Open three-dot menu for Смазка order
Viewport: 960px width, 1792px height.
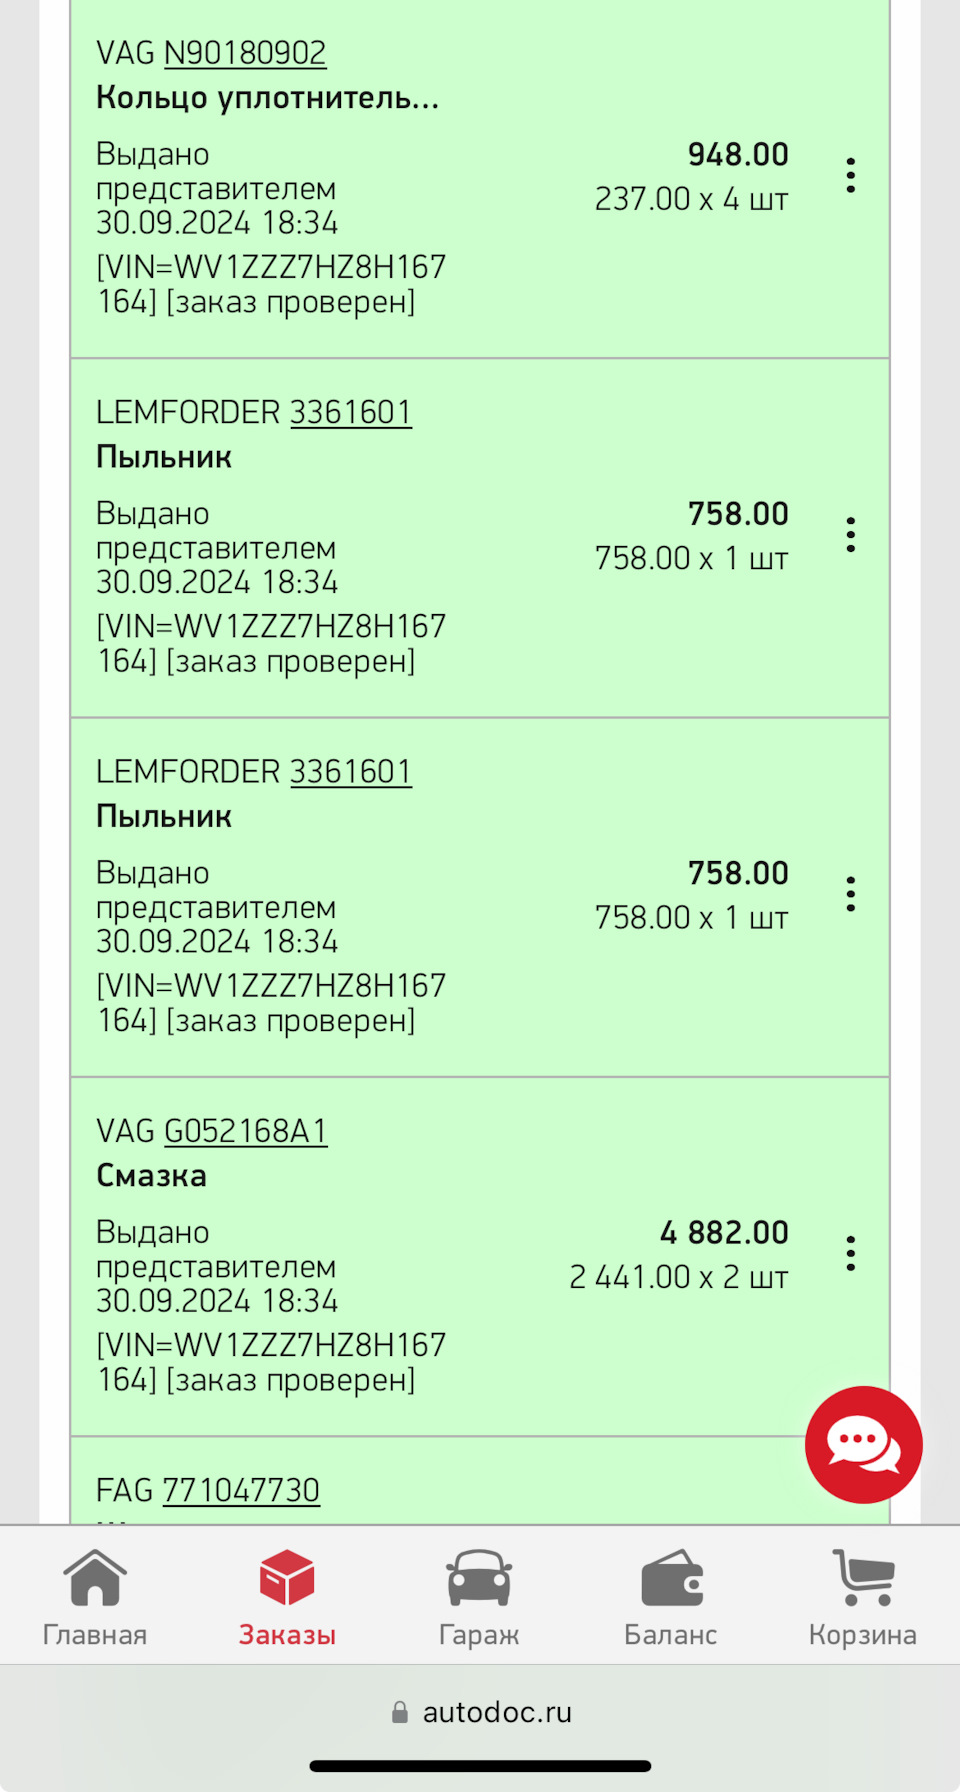[850, 1254]
